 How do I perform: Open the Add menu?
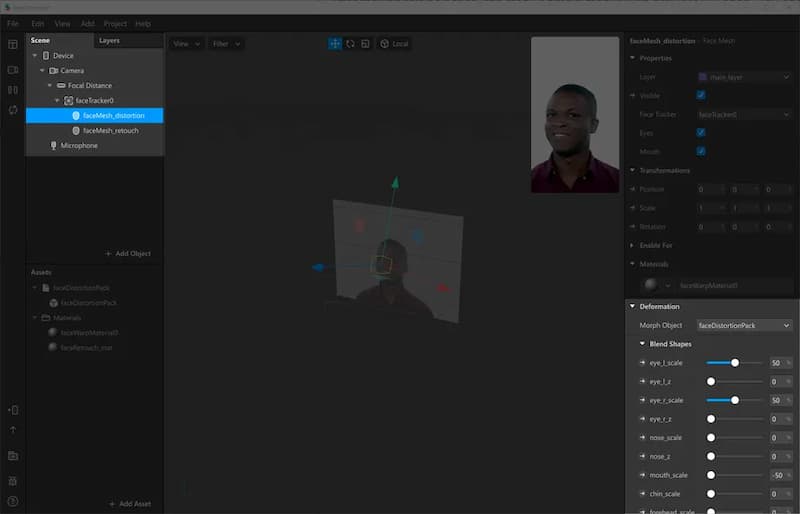click(x=88, y=23)
